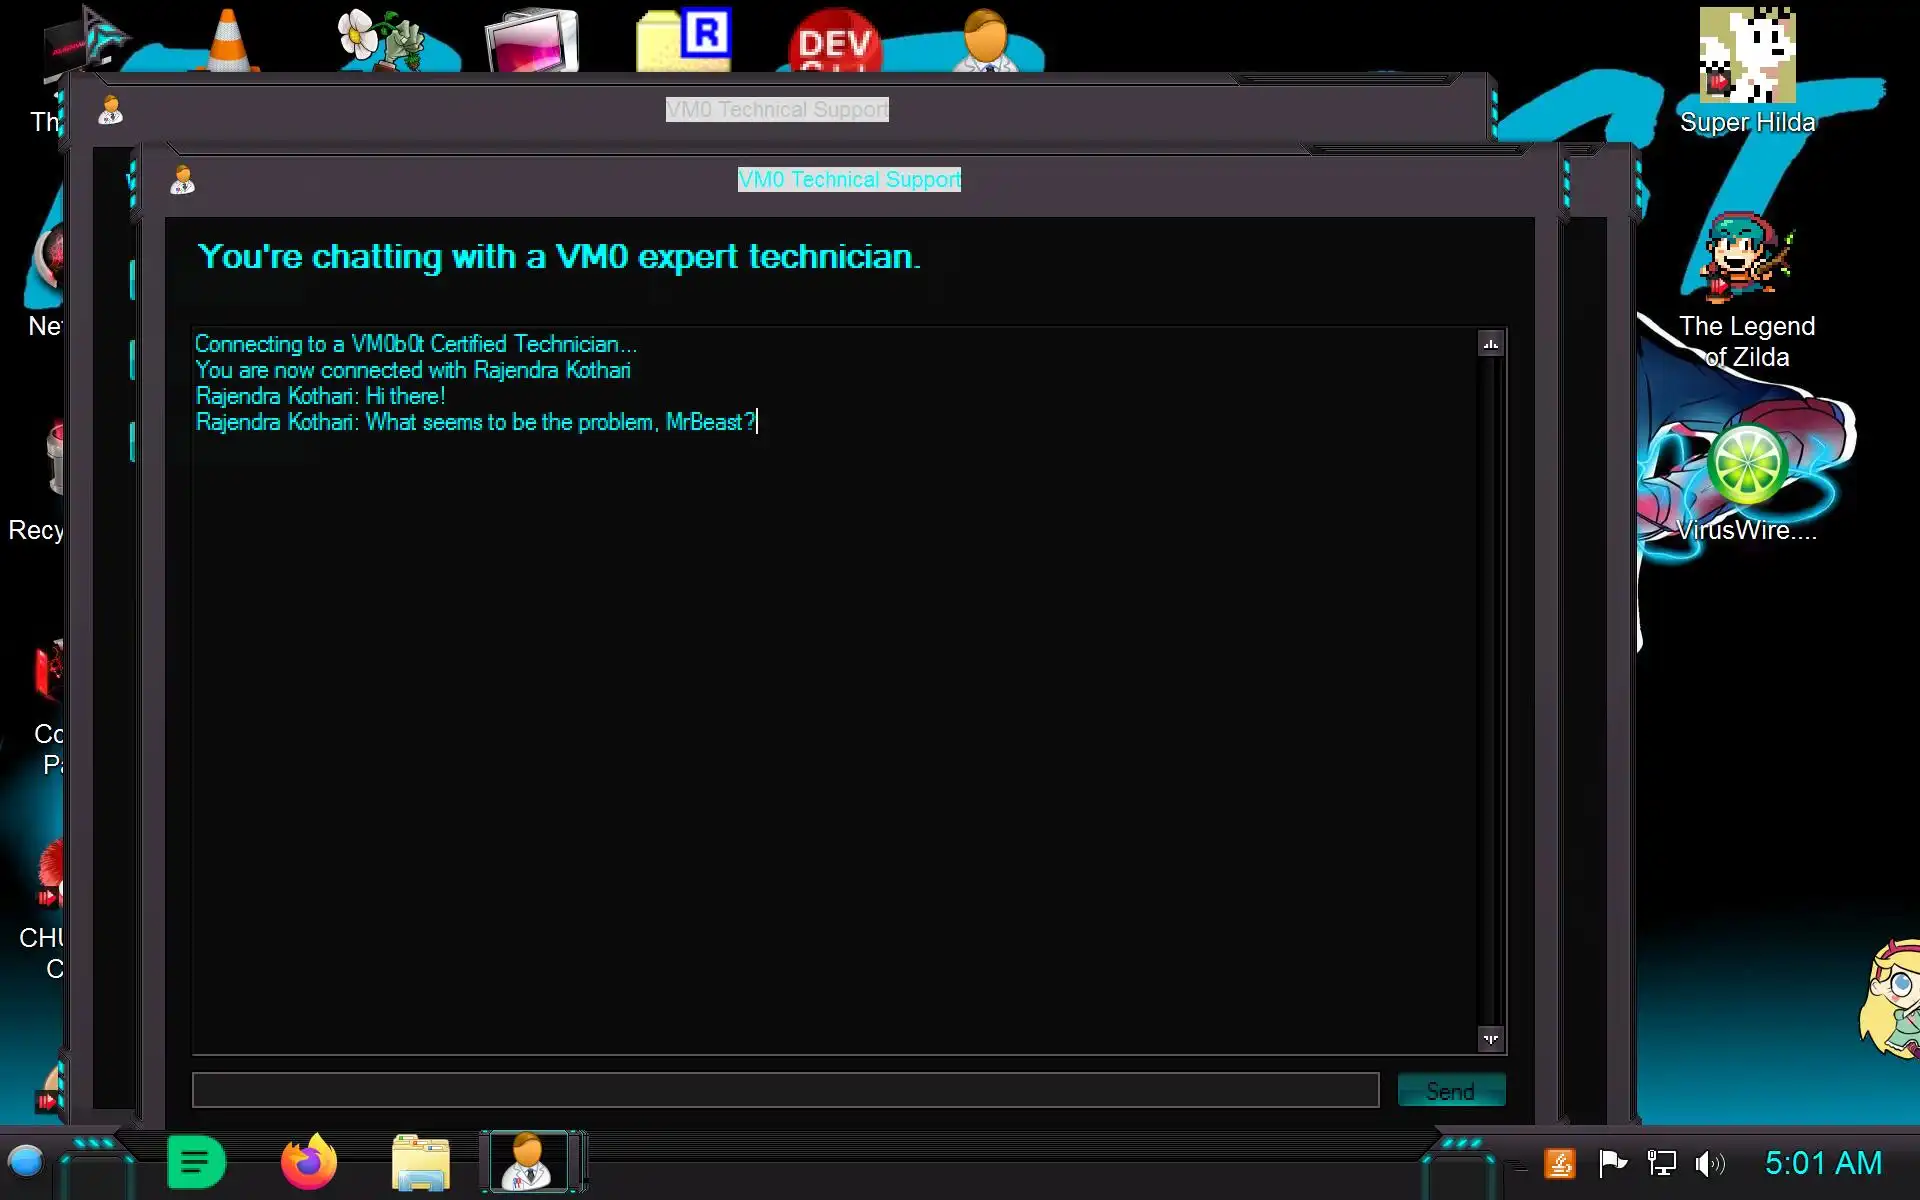Click the chat message input field
Screen dimensions: 1920x1200
point(785,1090)
